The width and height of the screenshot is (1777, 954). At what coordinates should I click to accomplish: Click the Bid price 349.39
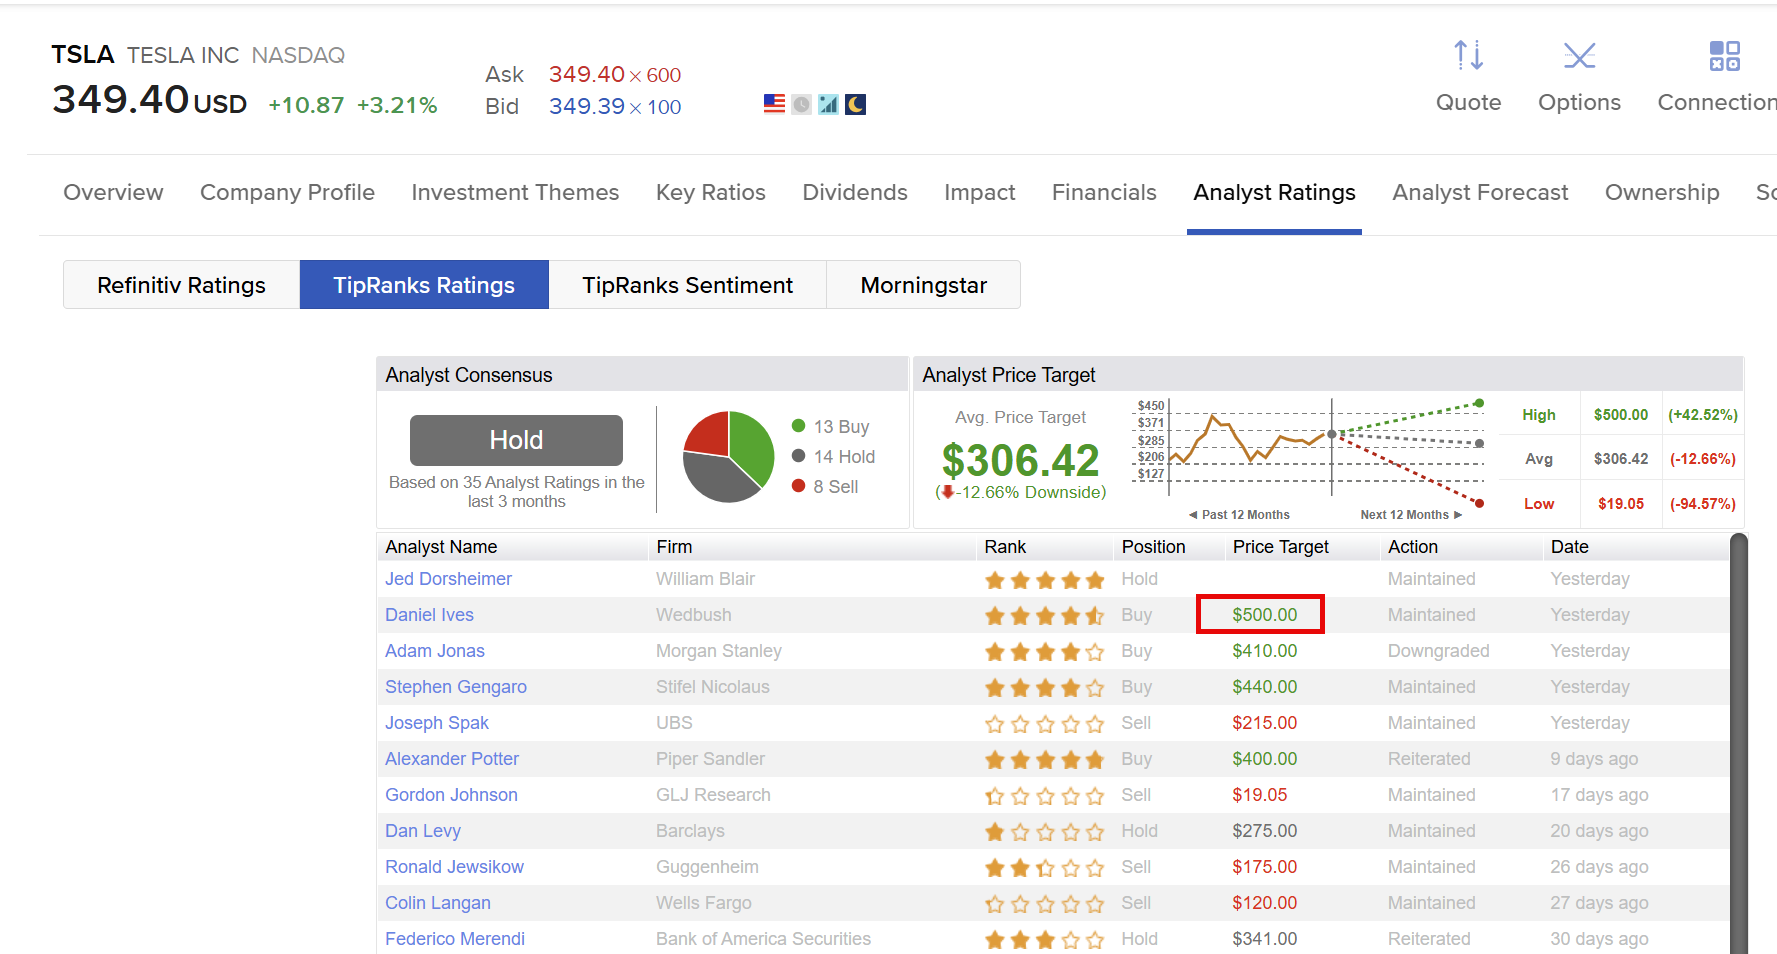tap(587, 106)
